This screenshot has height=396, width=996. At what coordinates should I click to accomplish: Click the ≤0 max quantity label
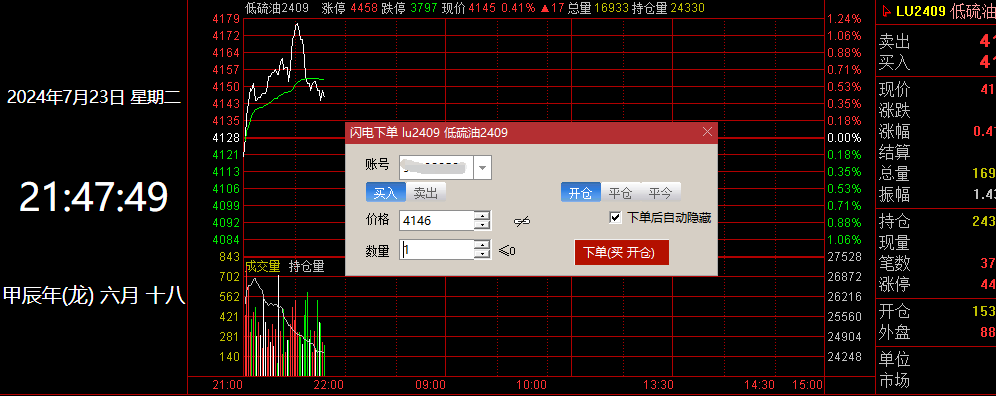pyautogui.click(x=507, y=250)
